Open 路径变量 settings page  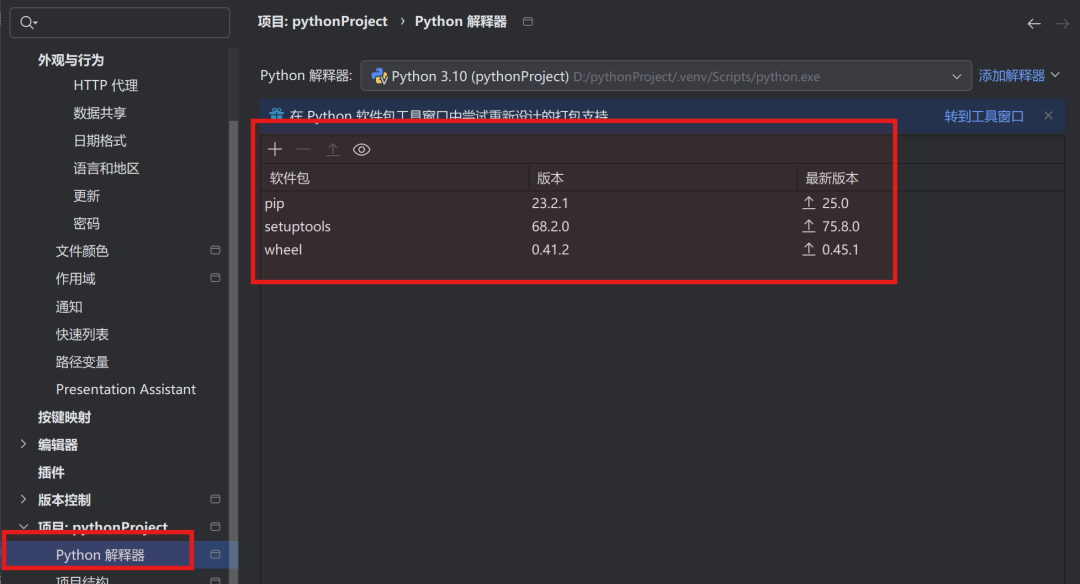(x=82, y=362)
